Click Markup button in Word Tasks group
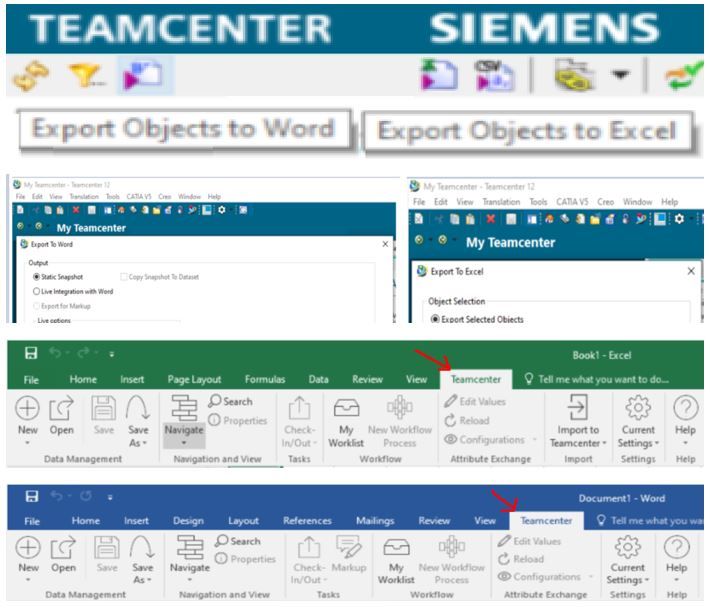 click(x=349, y=554)
